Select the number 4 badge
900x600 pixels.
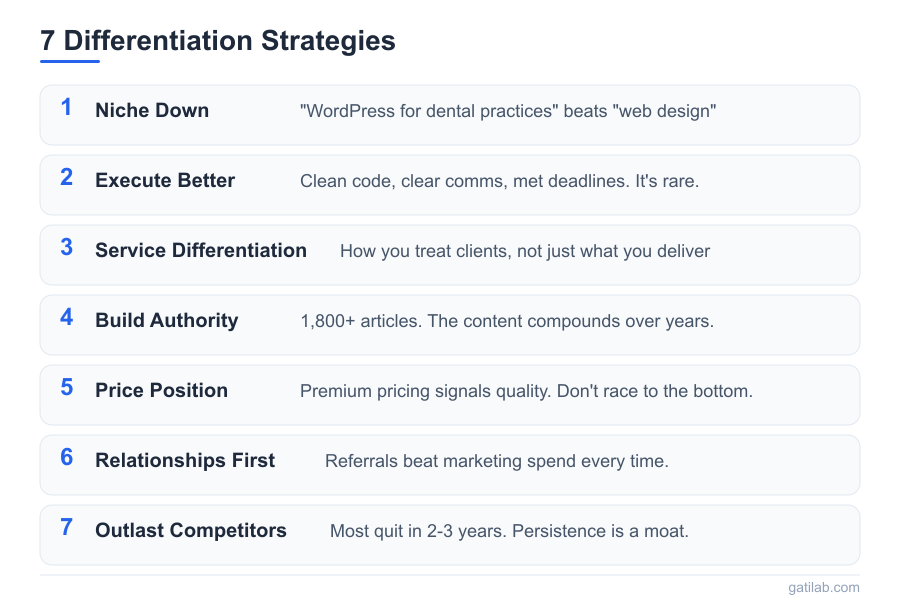tap(66, 318)
